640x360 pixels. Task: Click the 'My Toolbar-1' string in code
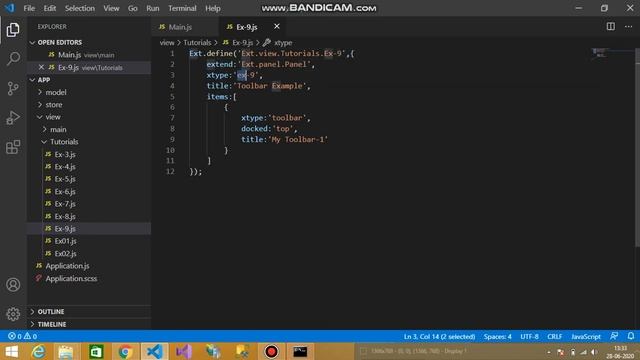pos(298,139)
